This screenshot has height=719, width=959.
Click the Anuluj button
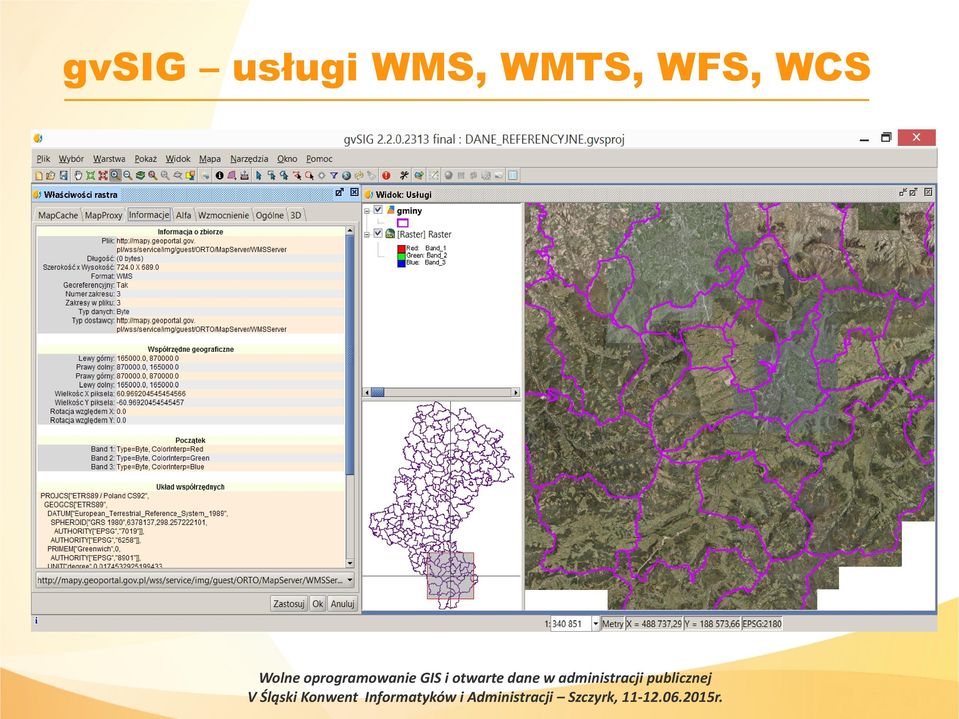tap(342, 603)
